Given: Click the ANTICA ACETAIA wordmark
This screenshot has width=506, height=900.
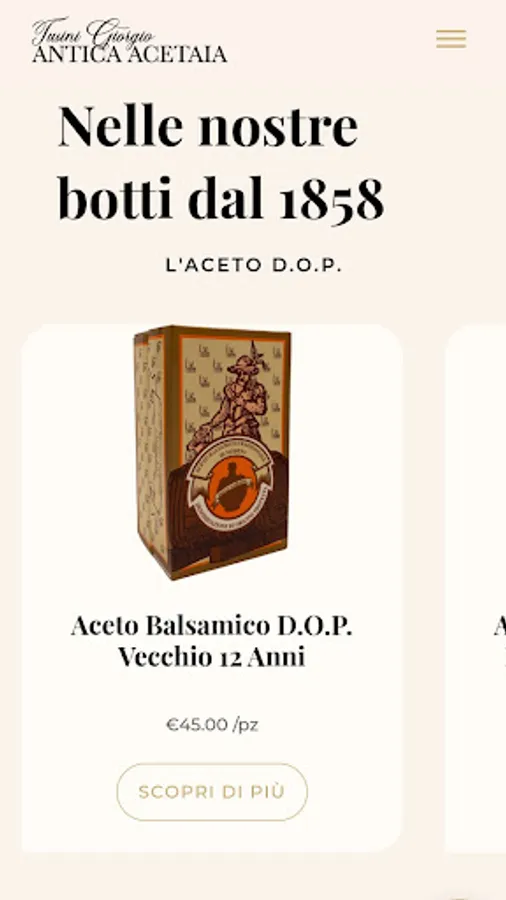Looking at the screenshot, I should (129, 55).
